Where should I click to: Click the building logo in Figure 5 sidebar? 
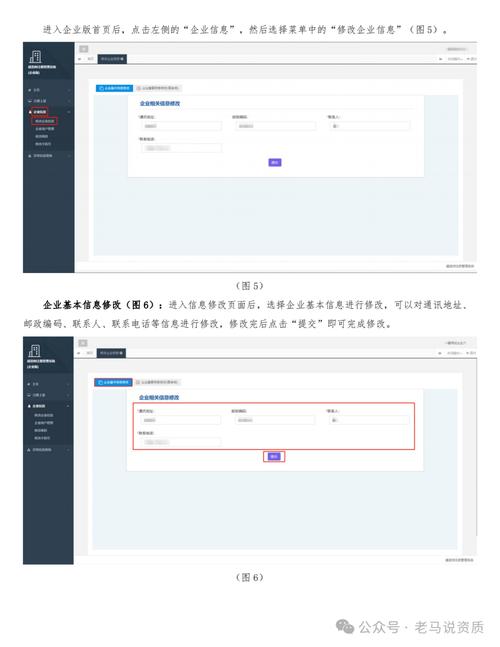(x=35, y=57)
